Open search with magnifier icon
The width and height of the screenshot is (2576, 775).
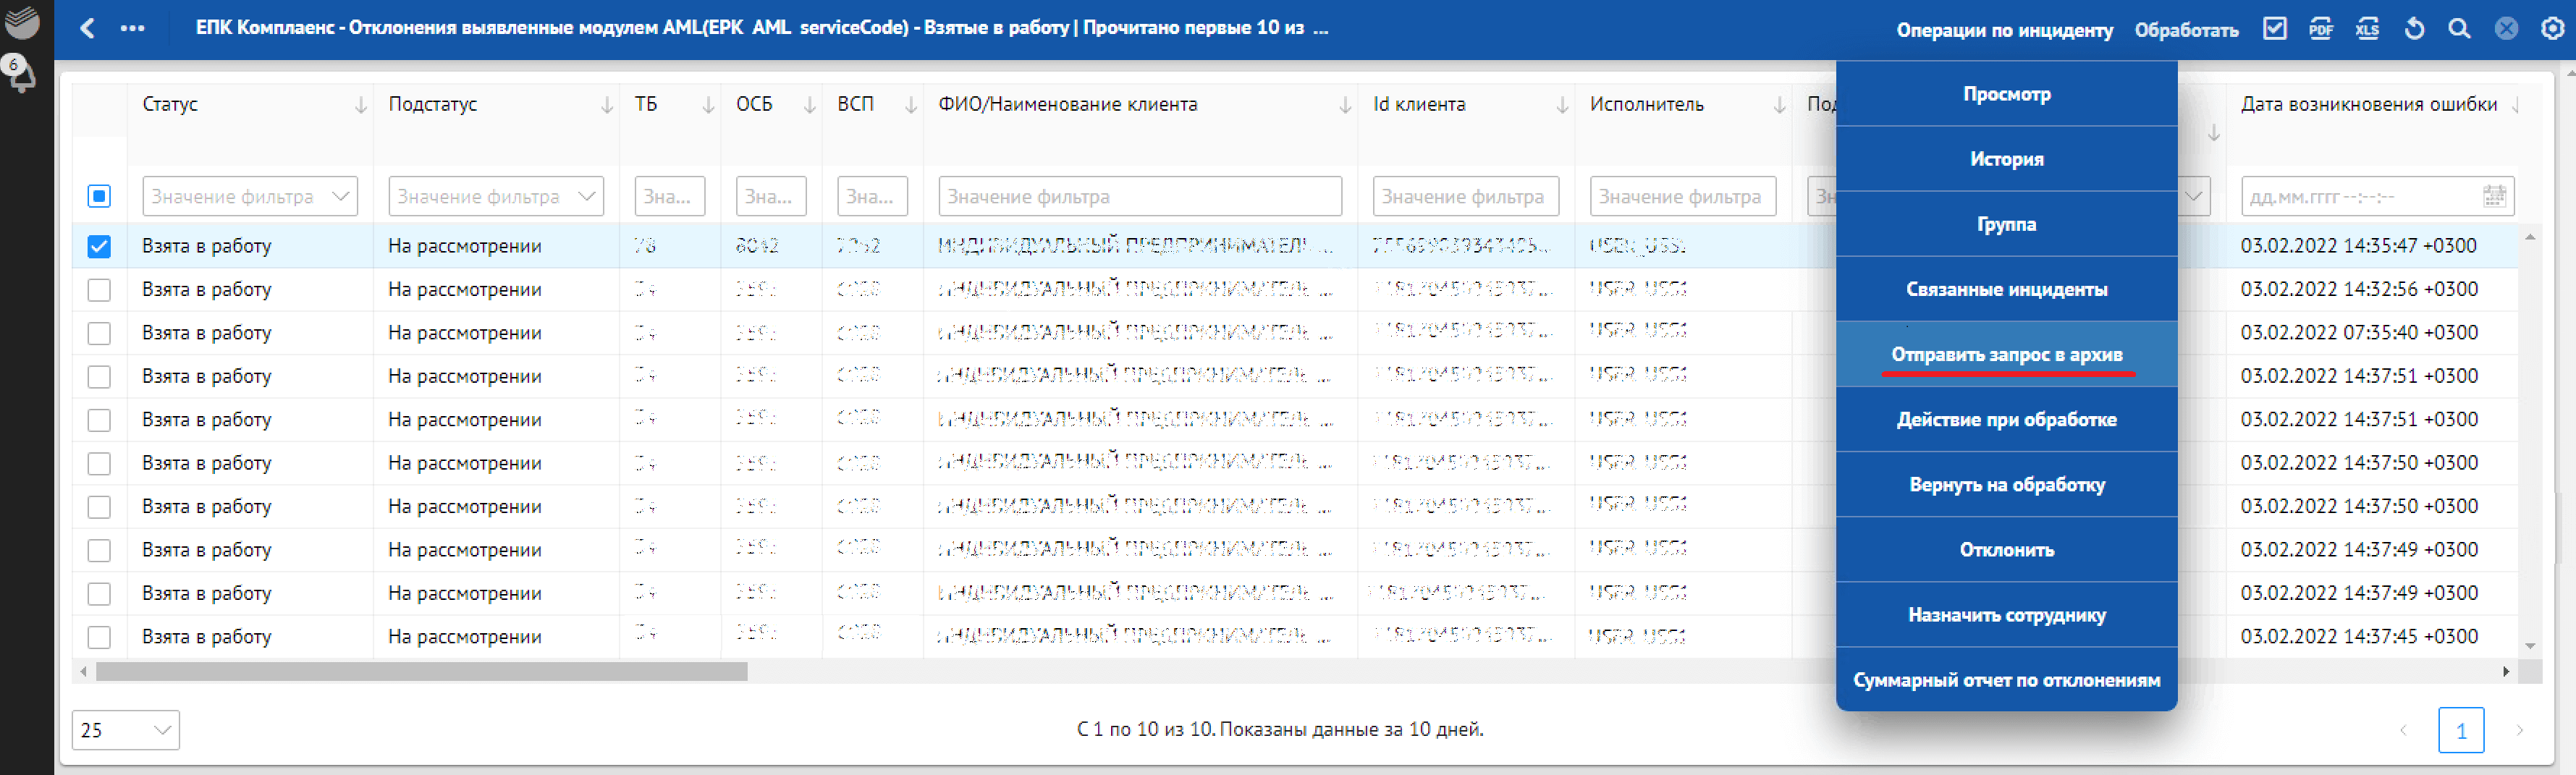[2459, 29]
